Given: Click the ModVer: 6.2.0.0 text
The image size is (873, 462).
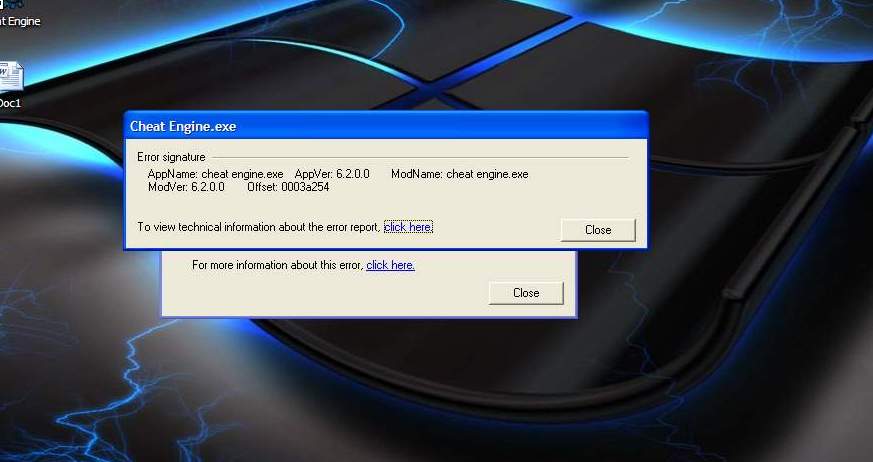Looking at the screenshot, I should tap(186, 187).
